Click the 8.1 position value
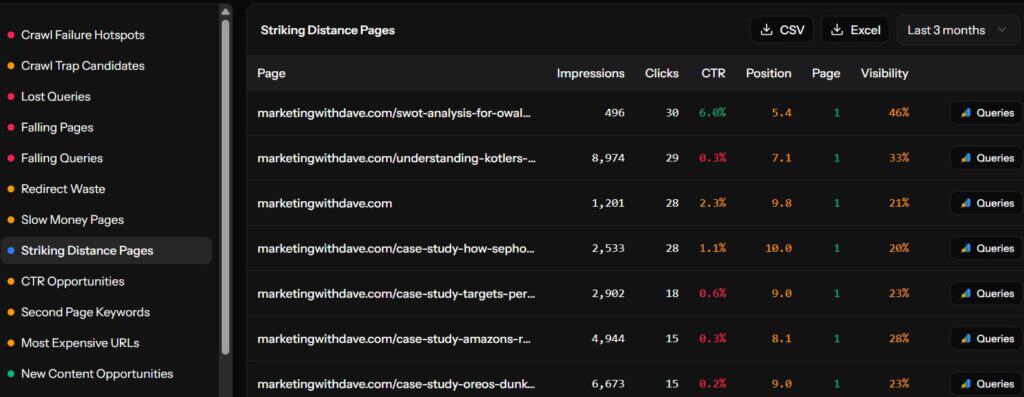This screenshot has width=1024, height=397. tap(781, 338)
